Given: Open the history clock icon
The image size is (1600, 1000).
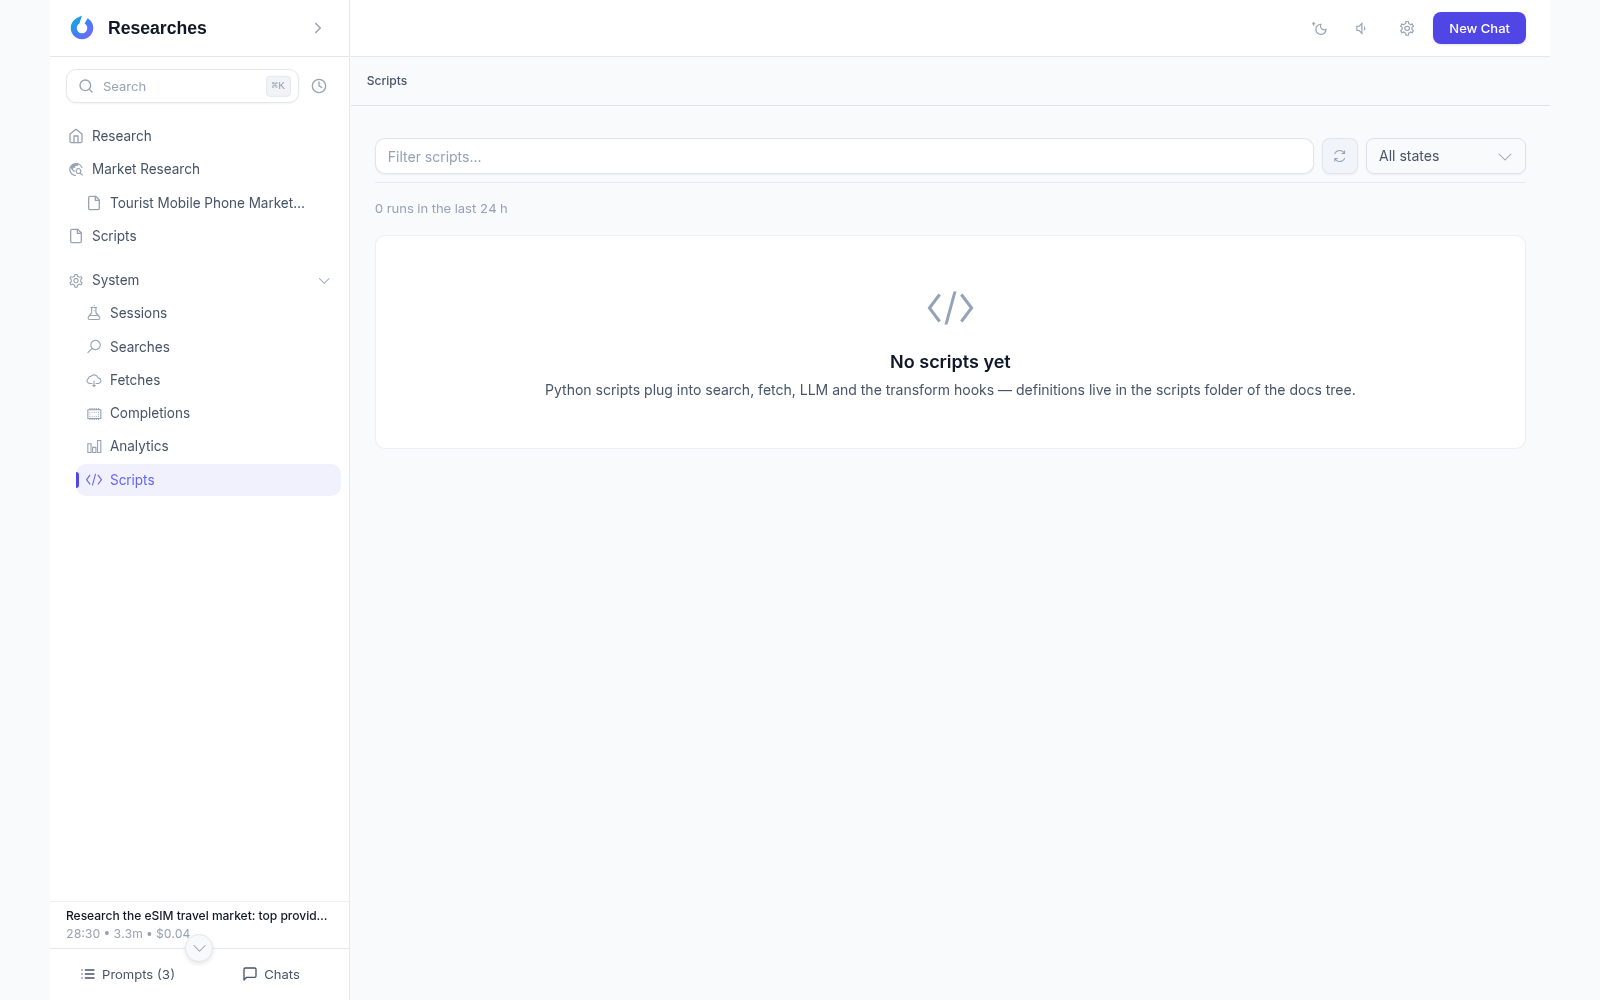Looking at the screenshot, I should [x=319, y=86].
